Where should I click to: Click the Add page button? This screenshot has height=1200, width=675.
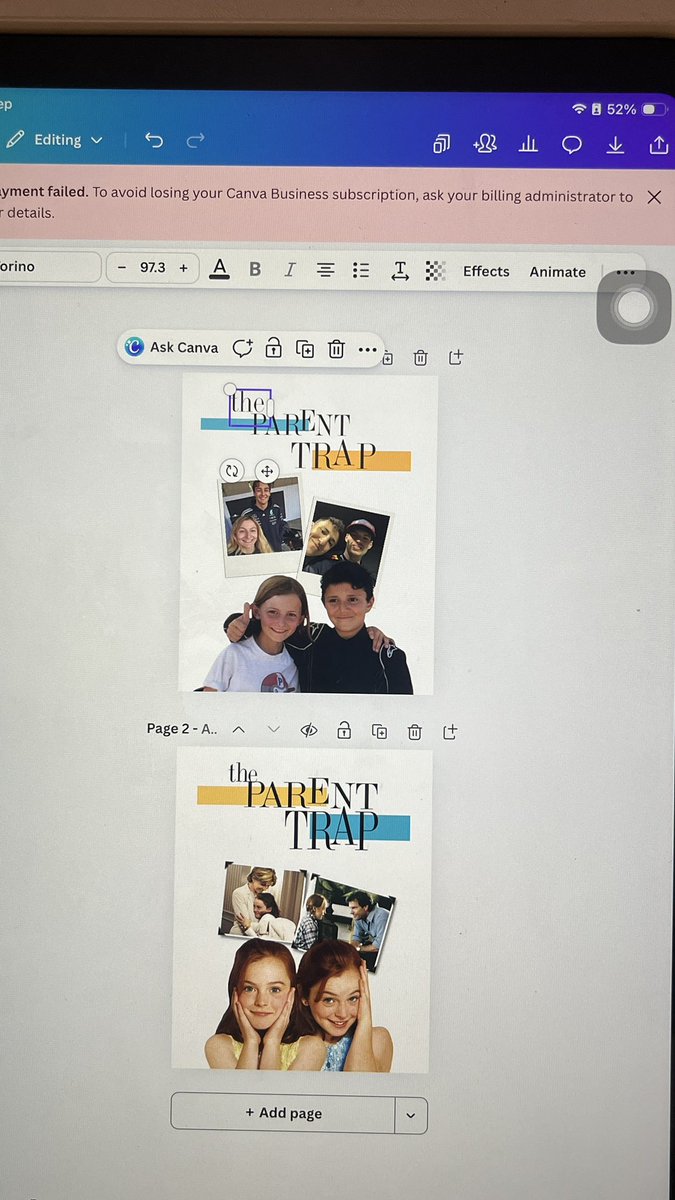284,1113
